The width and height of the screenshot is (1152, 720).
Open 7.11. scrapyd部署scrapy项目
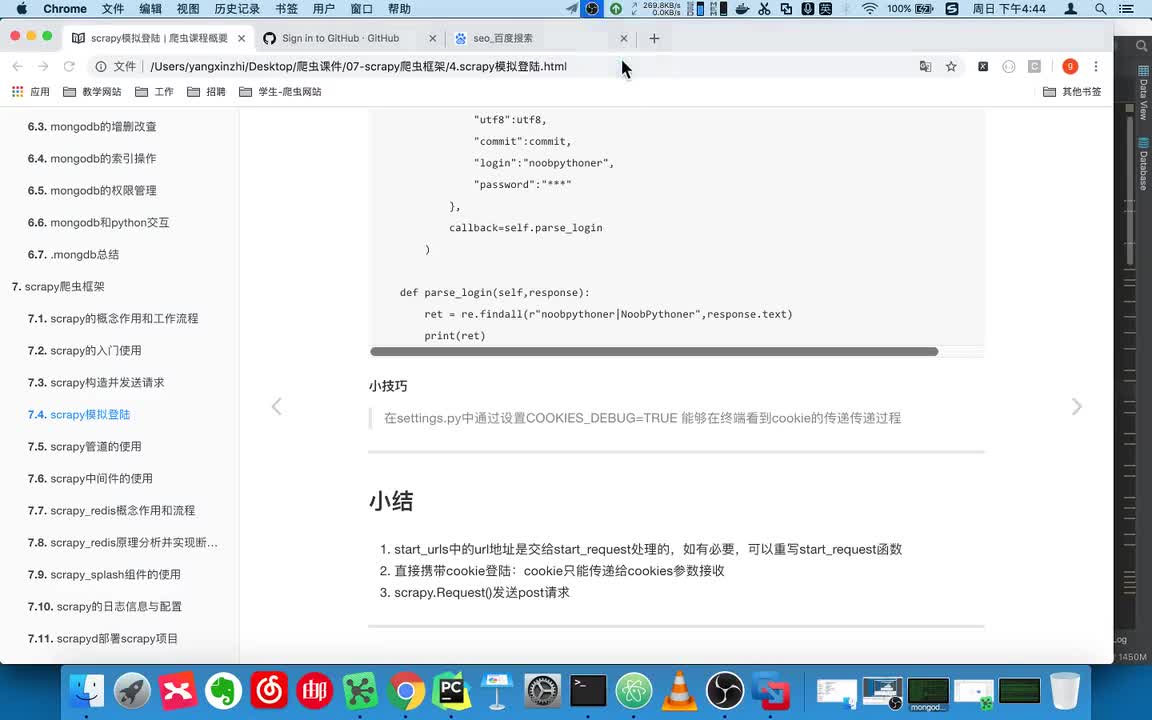point(103,638)
